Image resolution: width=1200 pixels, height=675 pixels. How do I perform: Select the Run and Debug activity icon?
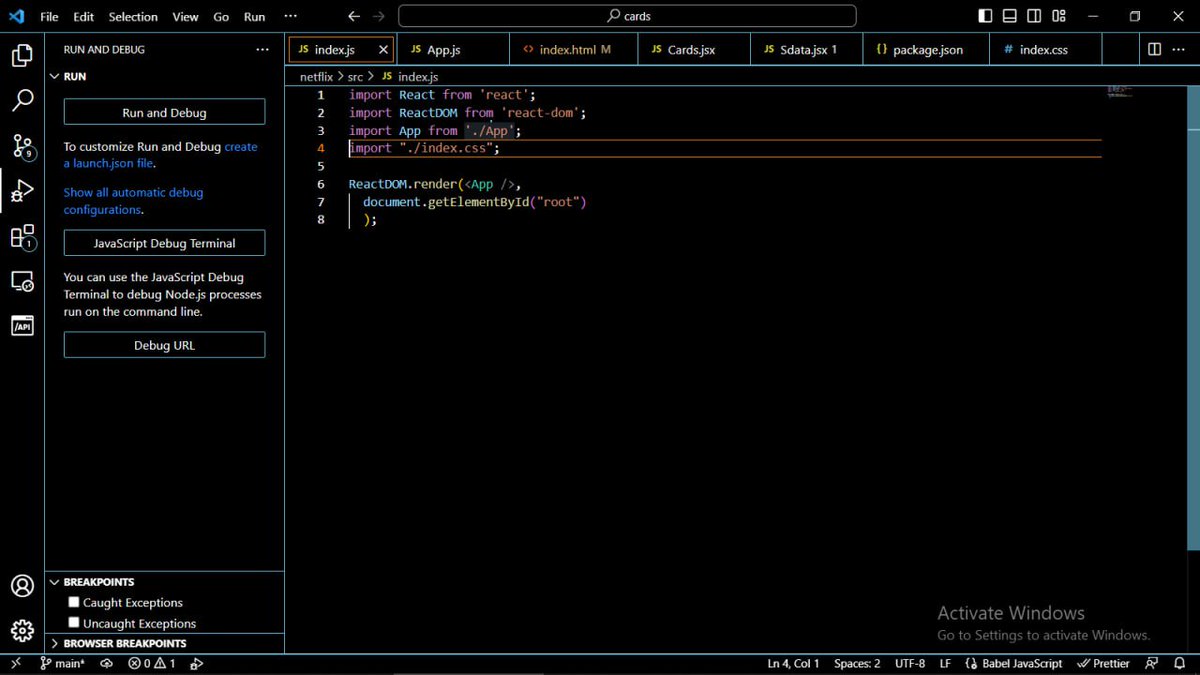point(22,191)
